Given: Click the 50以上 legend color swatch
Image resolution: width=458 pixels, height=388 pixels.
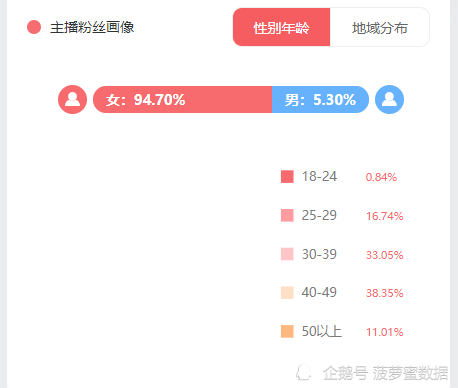Looking at the screenshot, I should (x=287, y=331).
